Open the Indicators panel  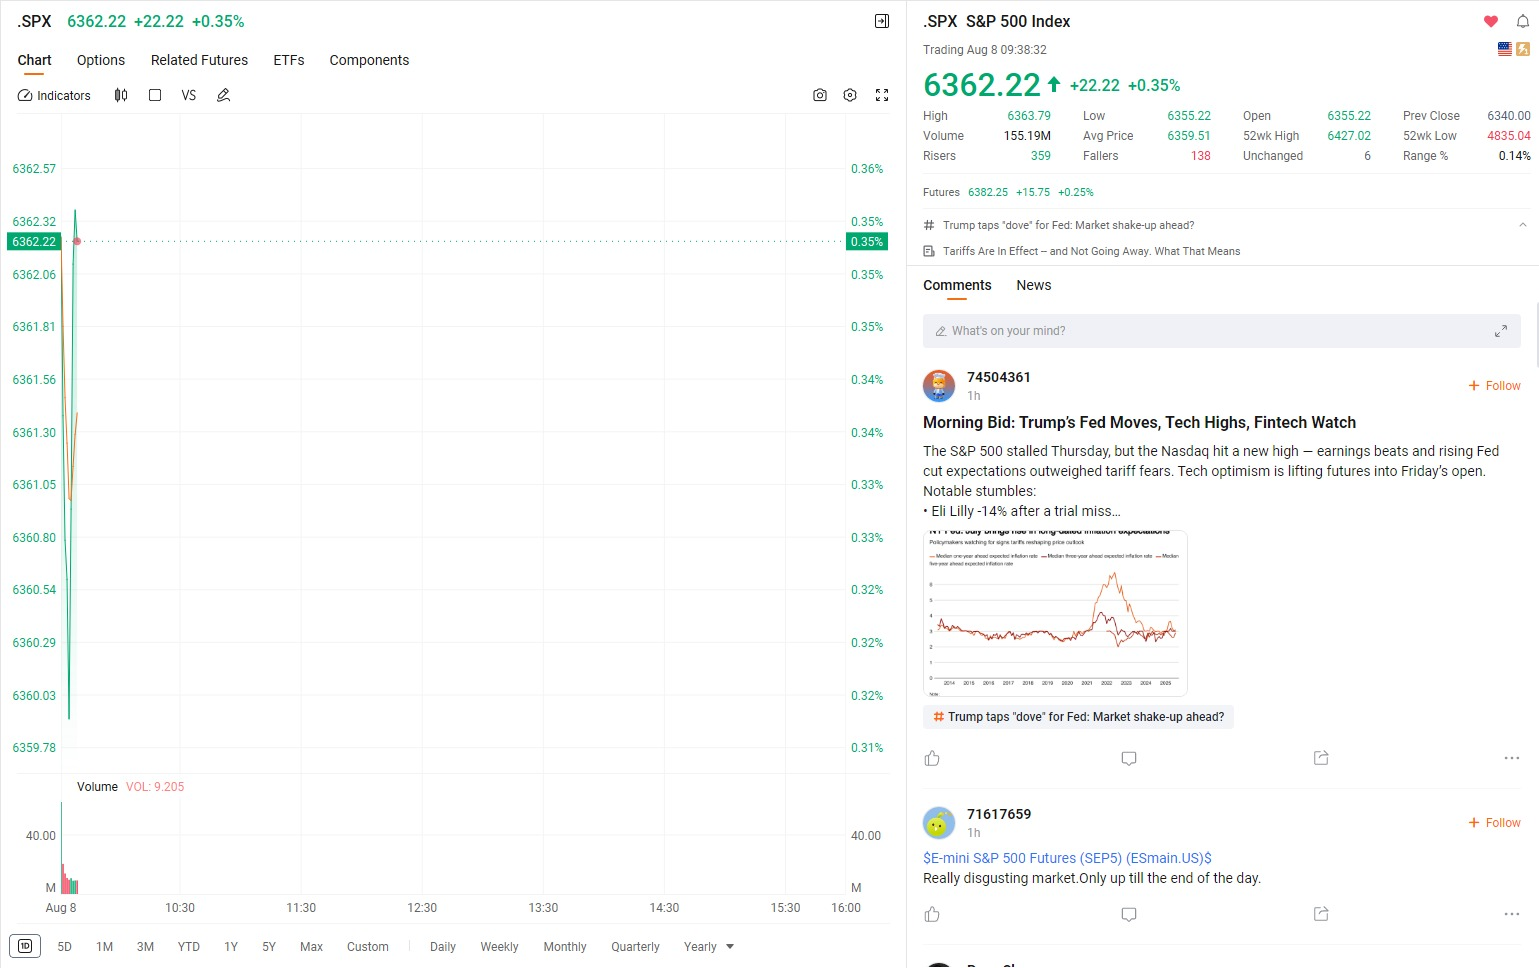[x=54, y=96]
